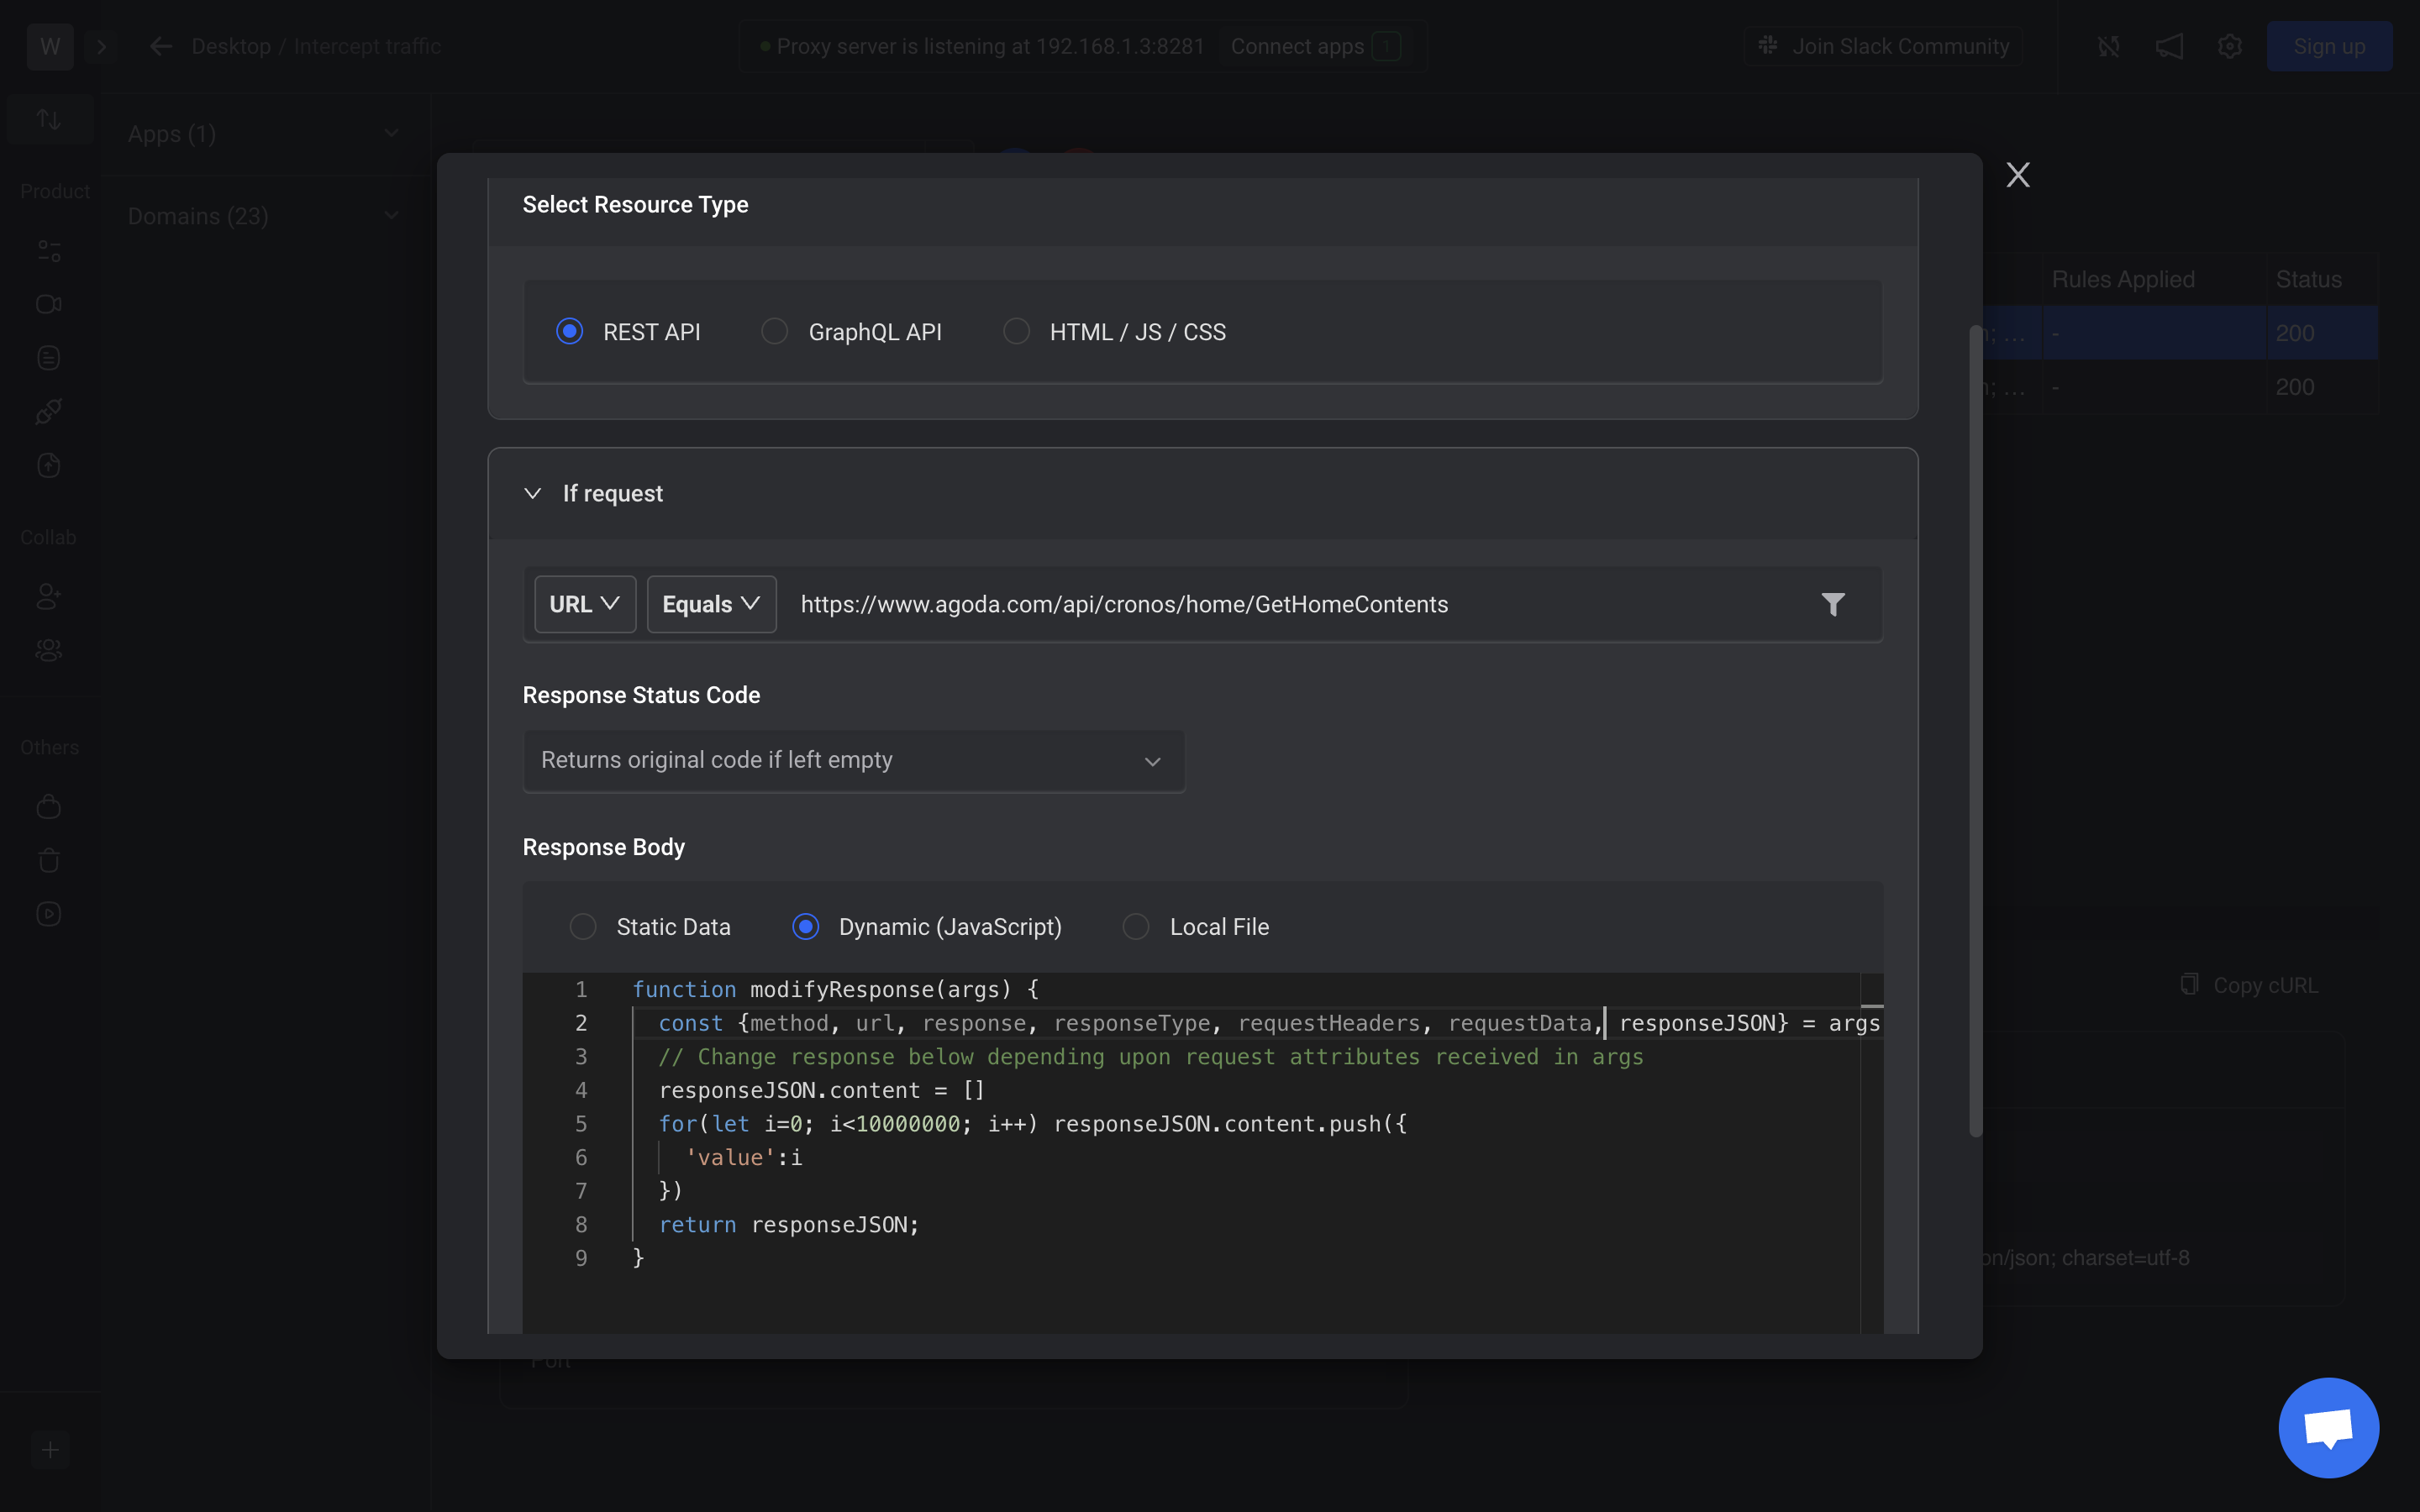Image resolution: width=2420 pixels, height=1512 pixels.
Task: Open the trash sidebar icon
Action: [x=49, y=860]
